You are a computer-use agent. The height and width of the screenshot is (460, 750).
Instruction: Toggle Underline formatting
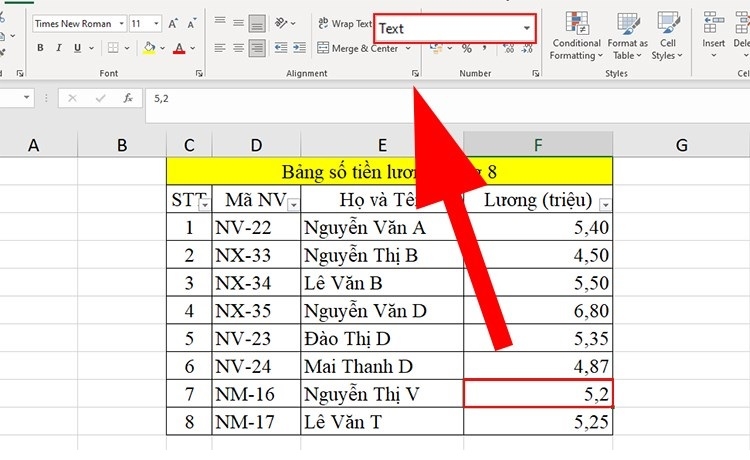tap(77, 48)
